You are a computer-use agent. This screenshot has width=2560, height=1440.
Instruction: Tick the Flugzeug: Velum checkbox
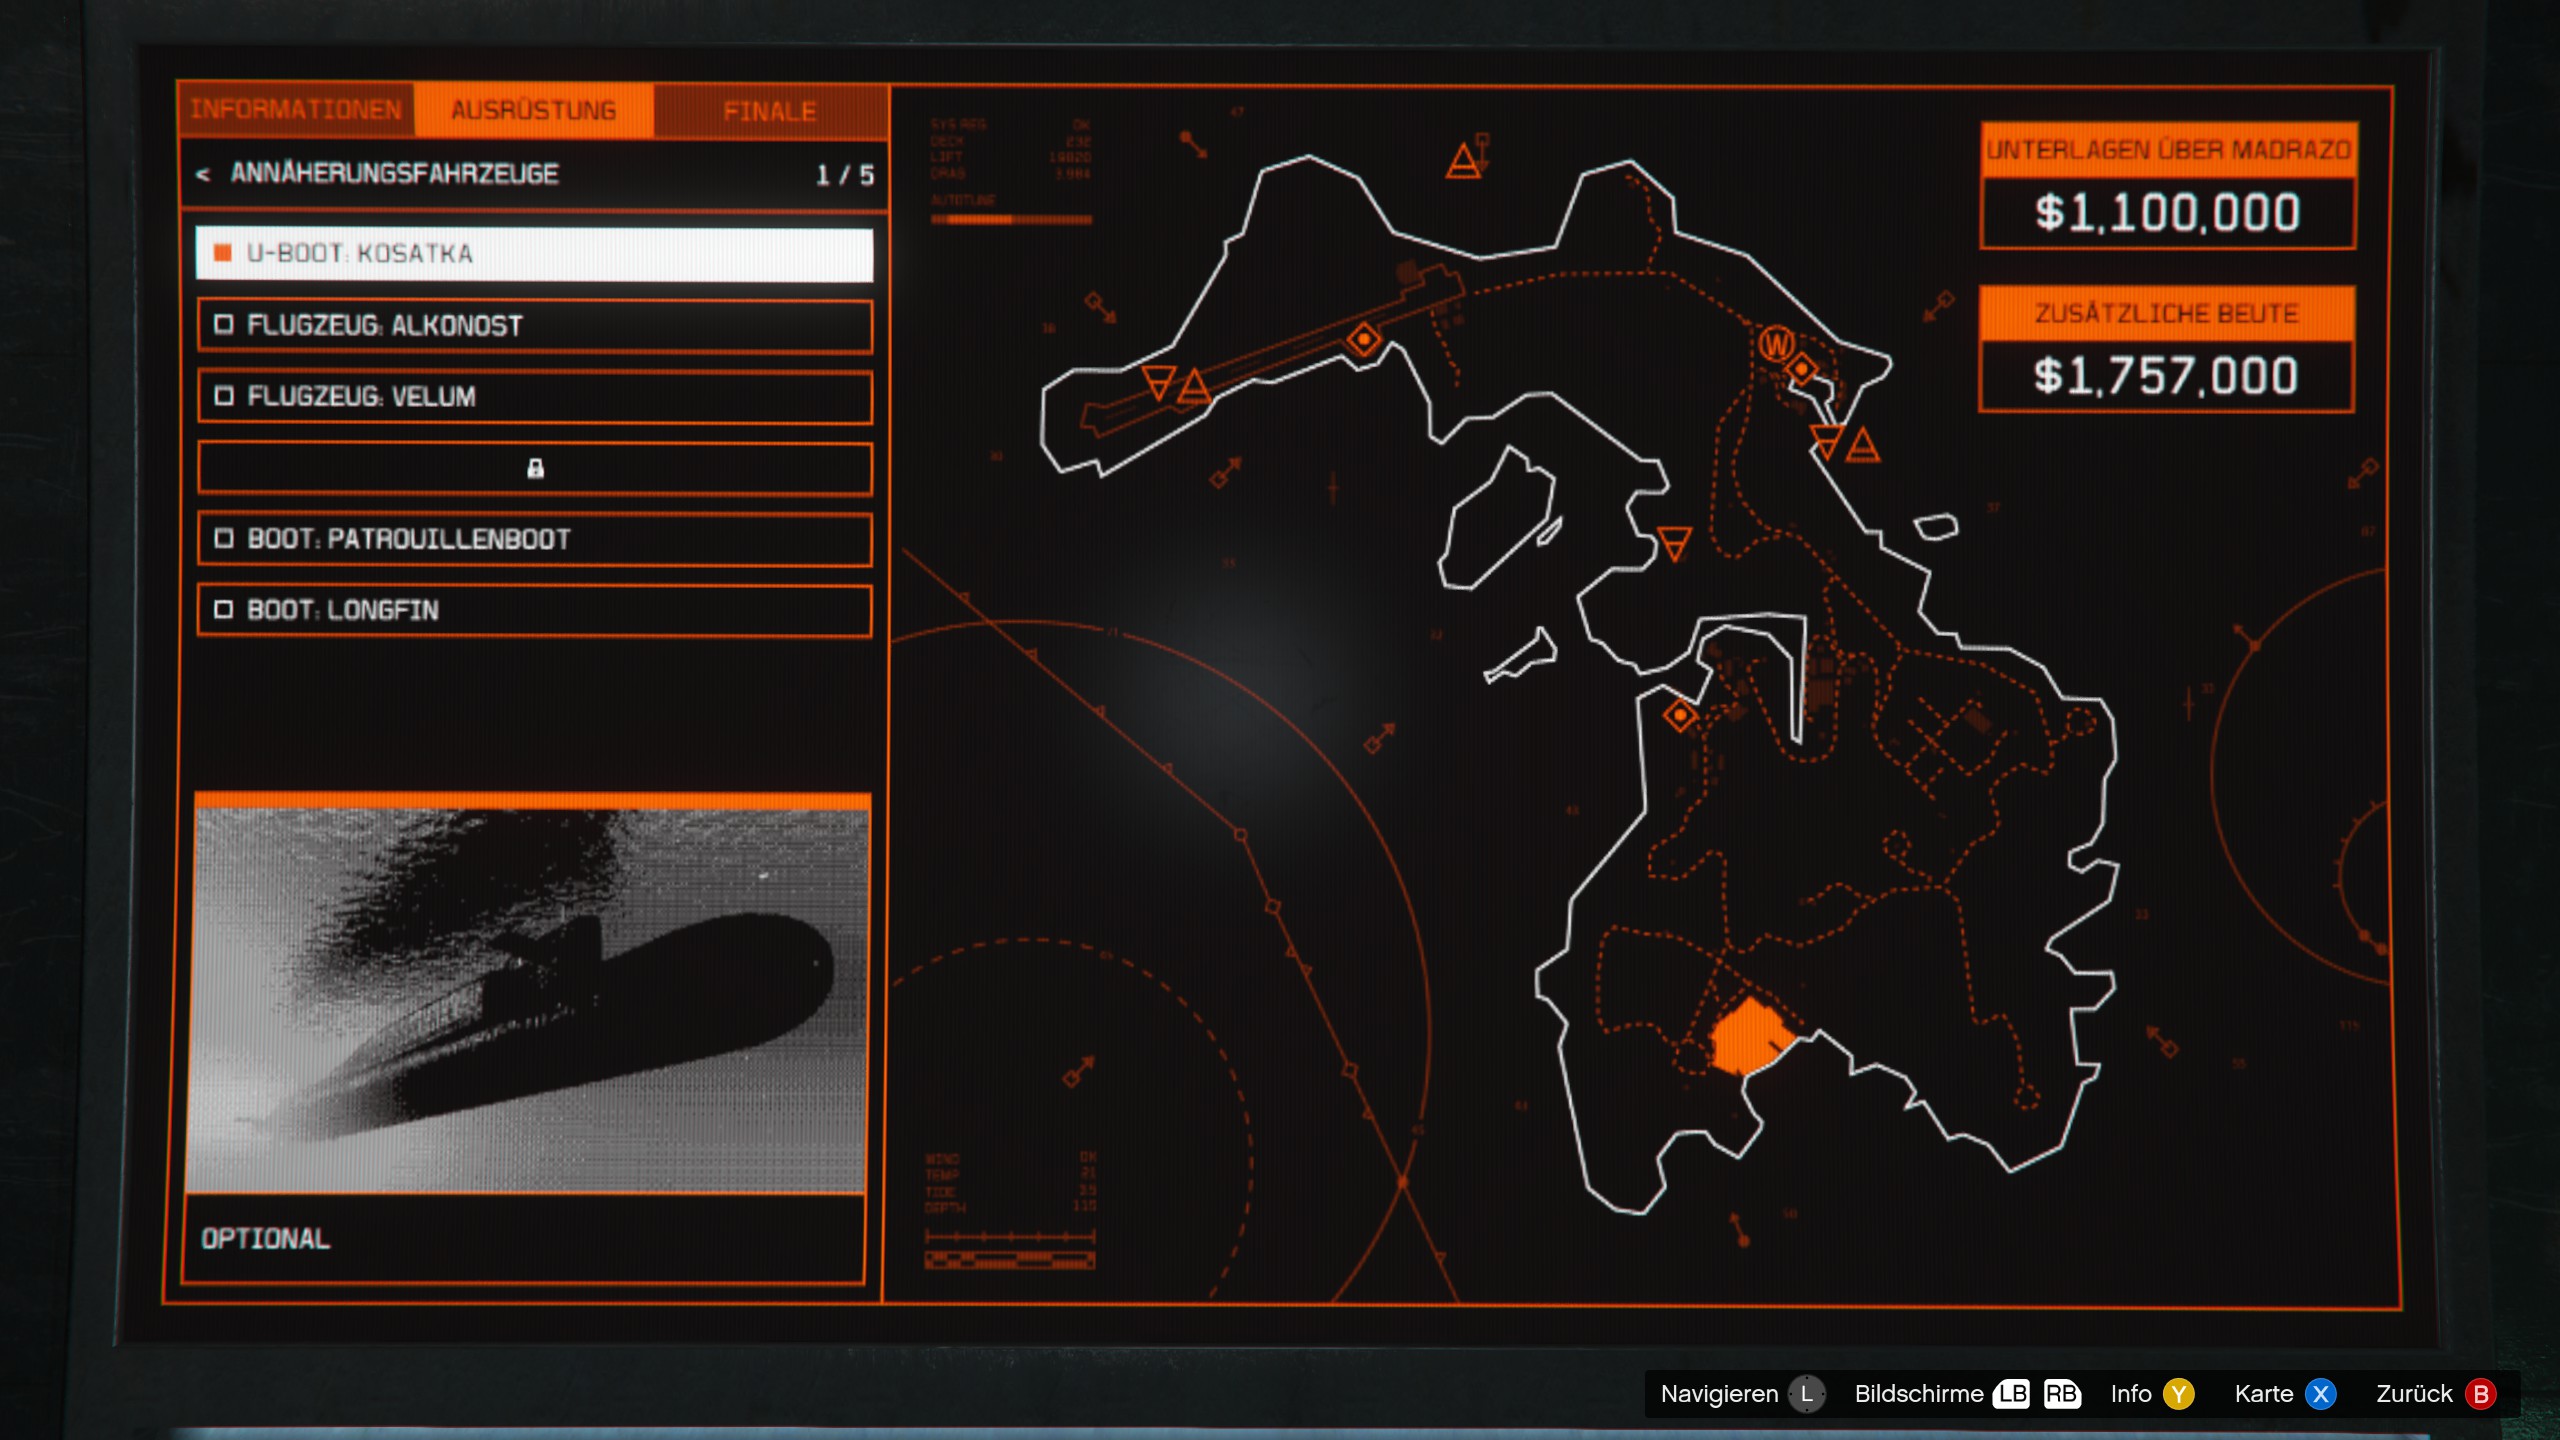(224, 397)
